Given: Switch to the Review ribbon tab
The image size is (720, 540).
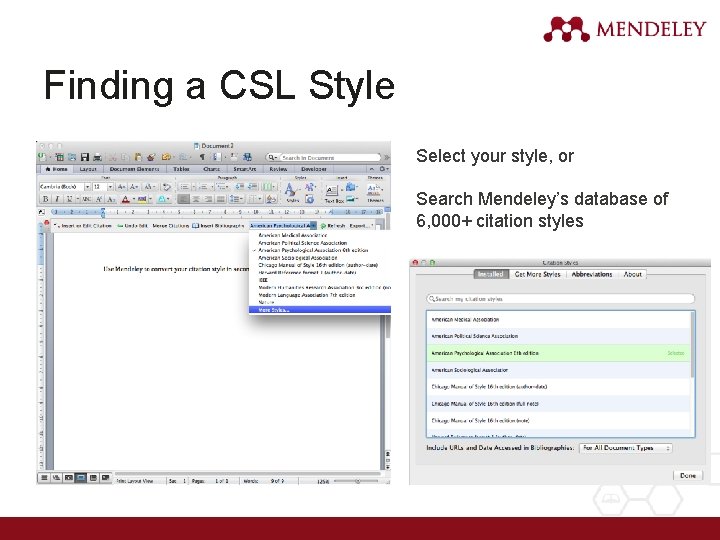Looking at the screenshot, I should (x=278, y=169).
